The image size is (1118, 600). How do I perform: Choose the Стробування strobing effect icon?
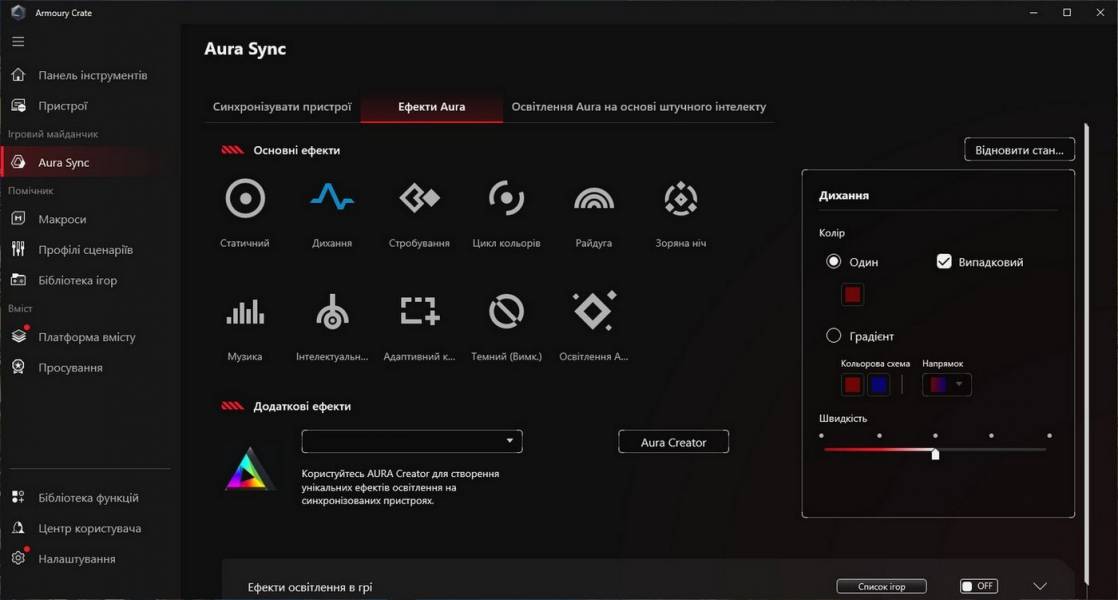[419, 198]
